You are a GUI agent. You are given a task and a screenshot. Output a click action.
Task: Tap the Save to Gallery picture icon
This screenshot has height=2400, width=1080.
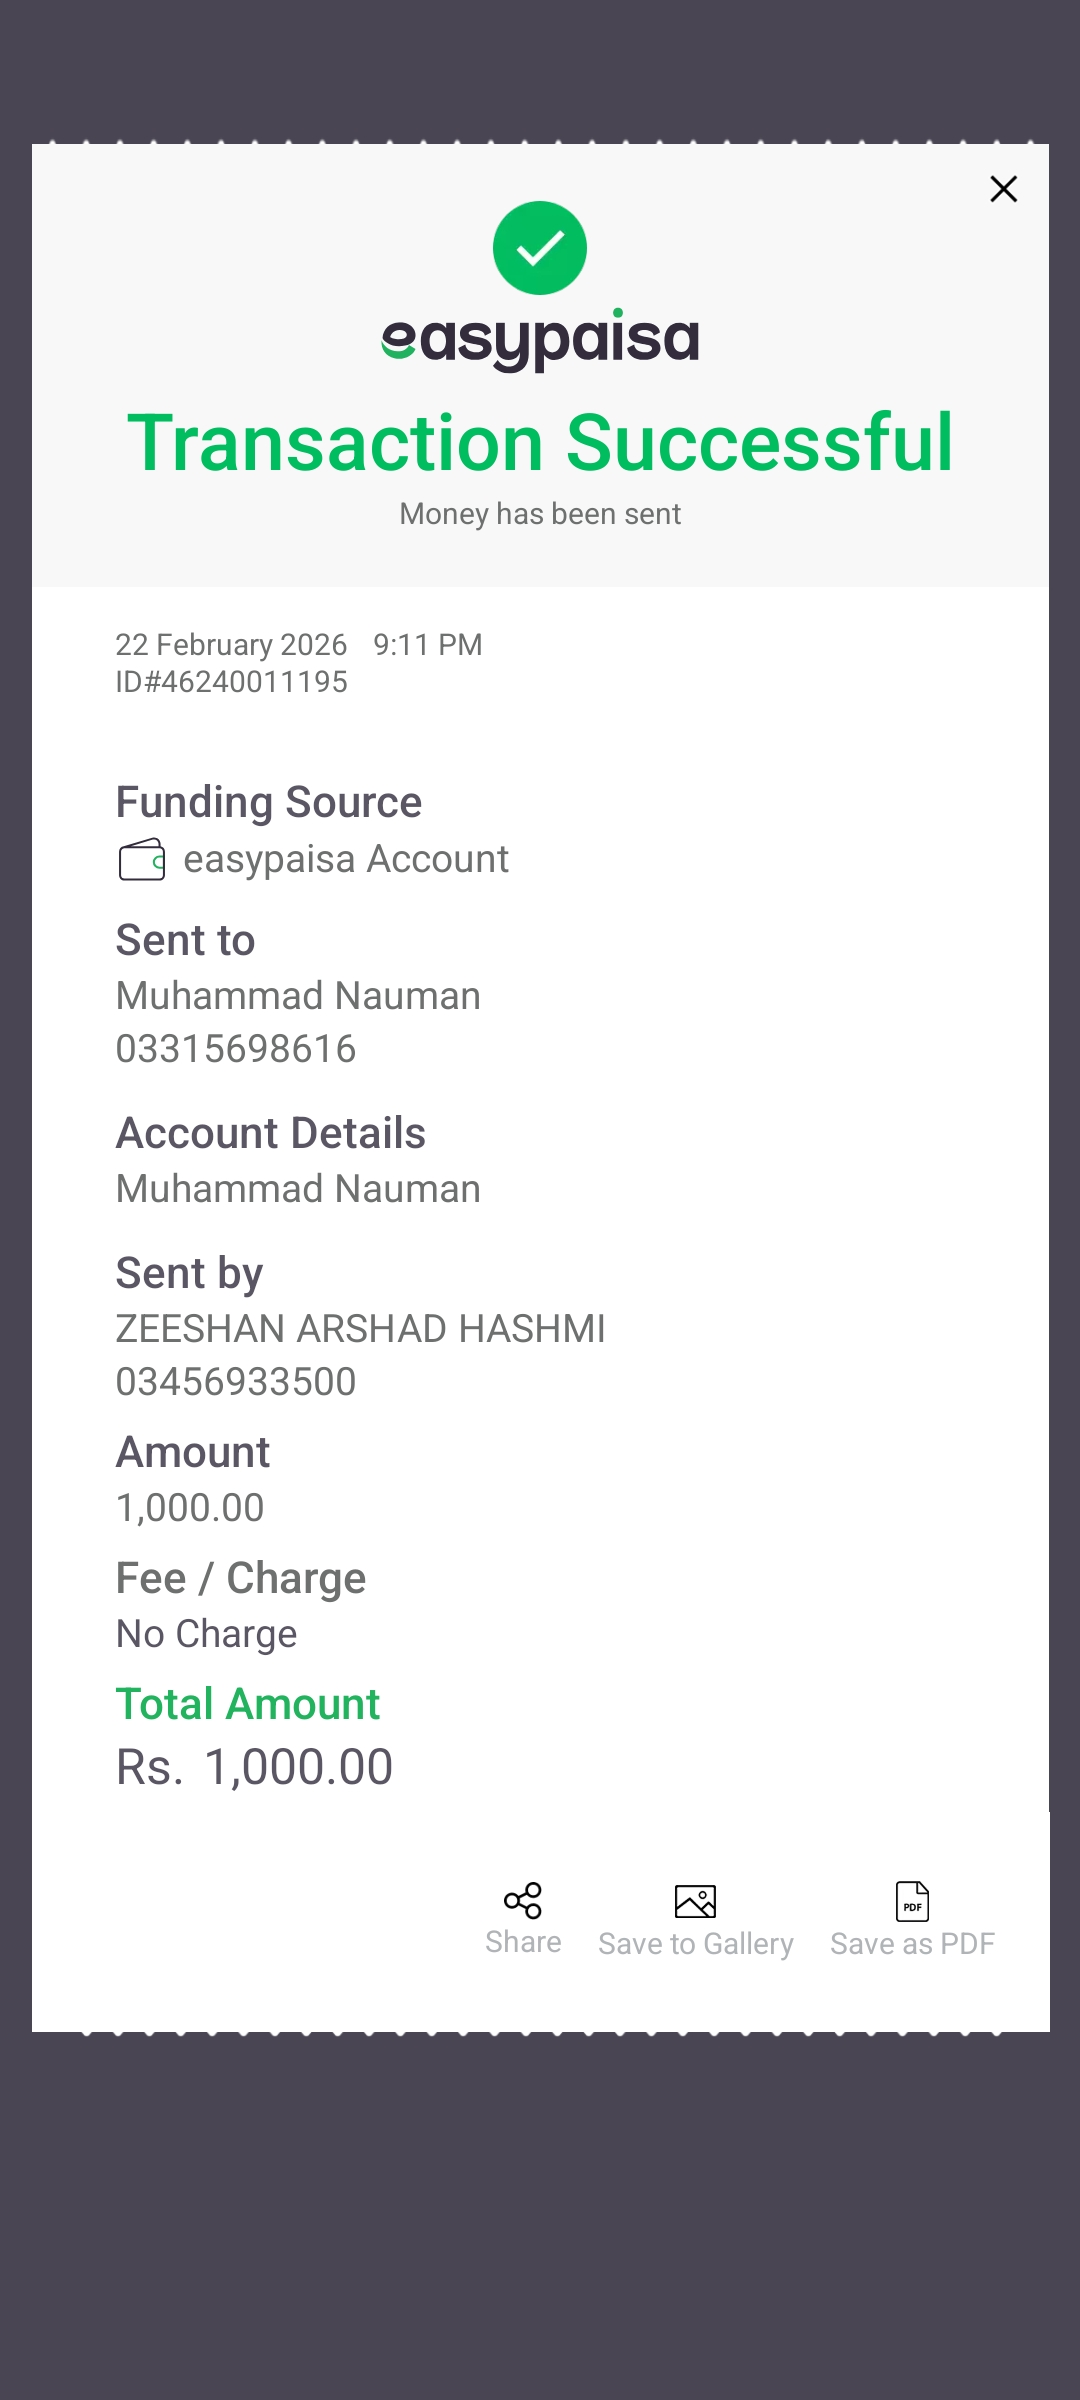point(695,1901)
